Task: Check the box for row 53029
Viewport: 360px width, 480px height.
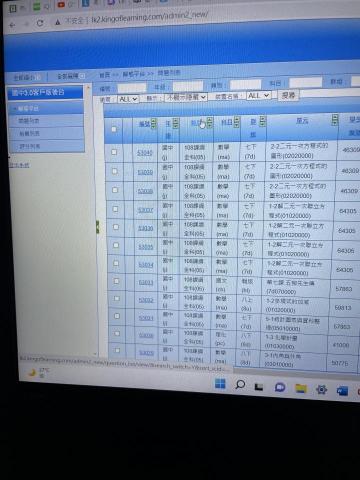Action: coord(117,350)
